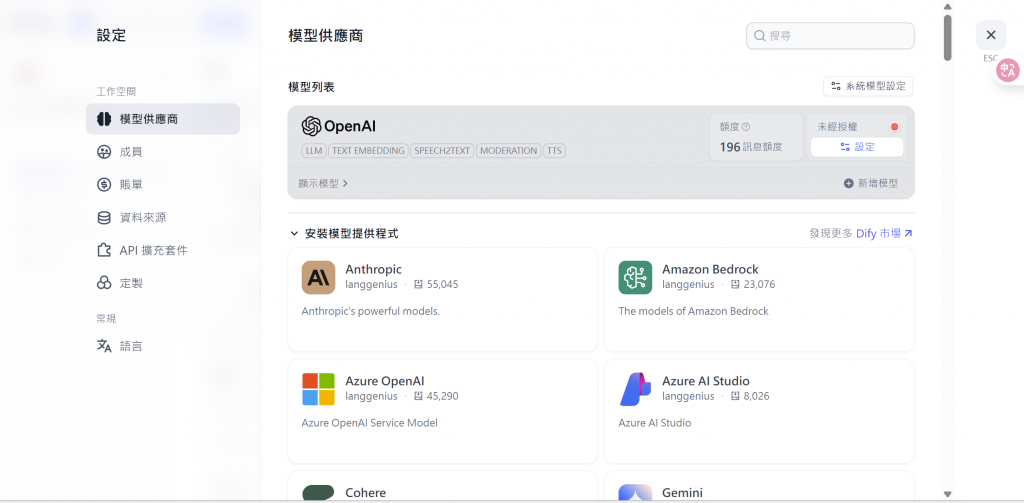
Task: Click the OpenAI 設定 button
Action: [857, 147]
